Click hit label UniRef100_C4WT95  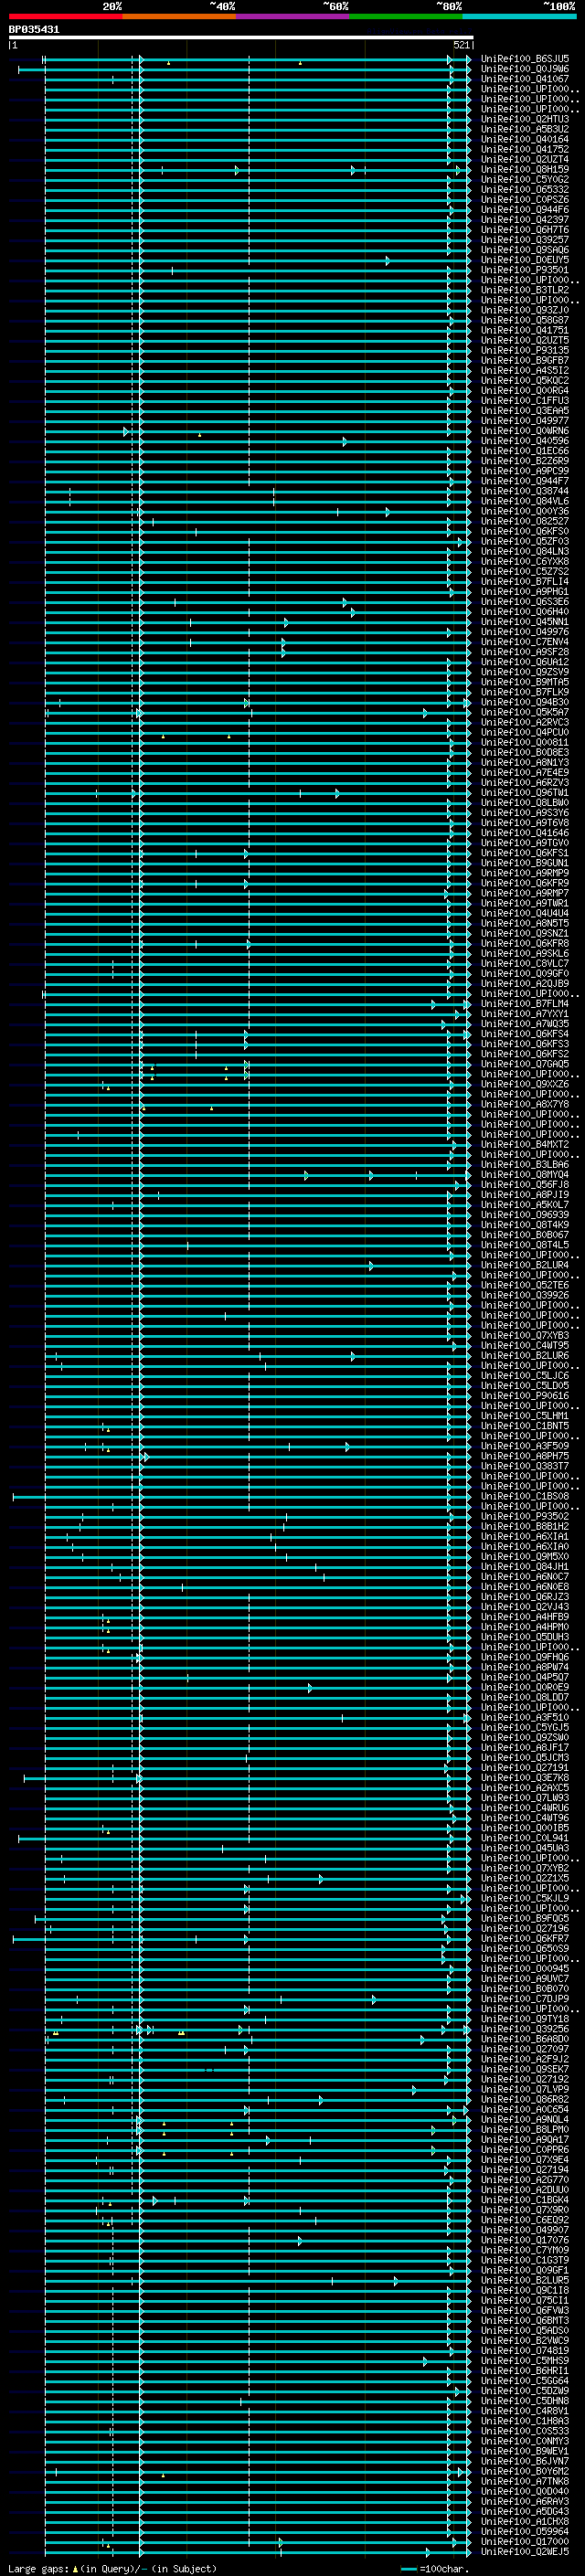pyautogui.click(x=525, y=1346)
